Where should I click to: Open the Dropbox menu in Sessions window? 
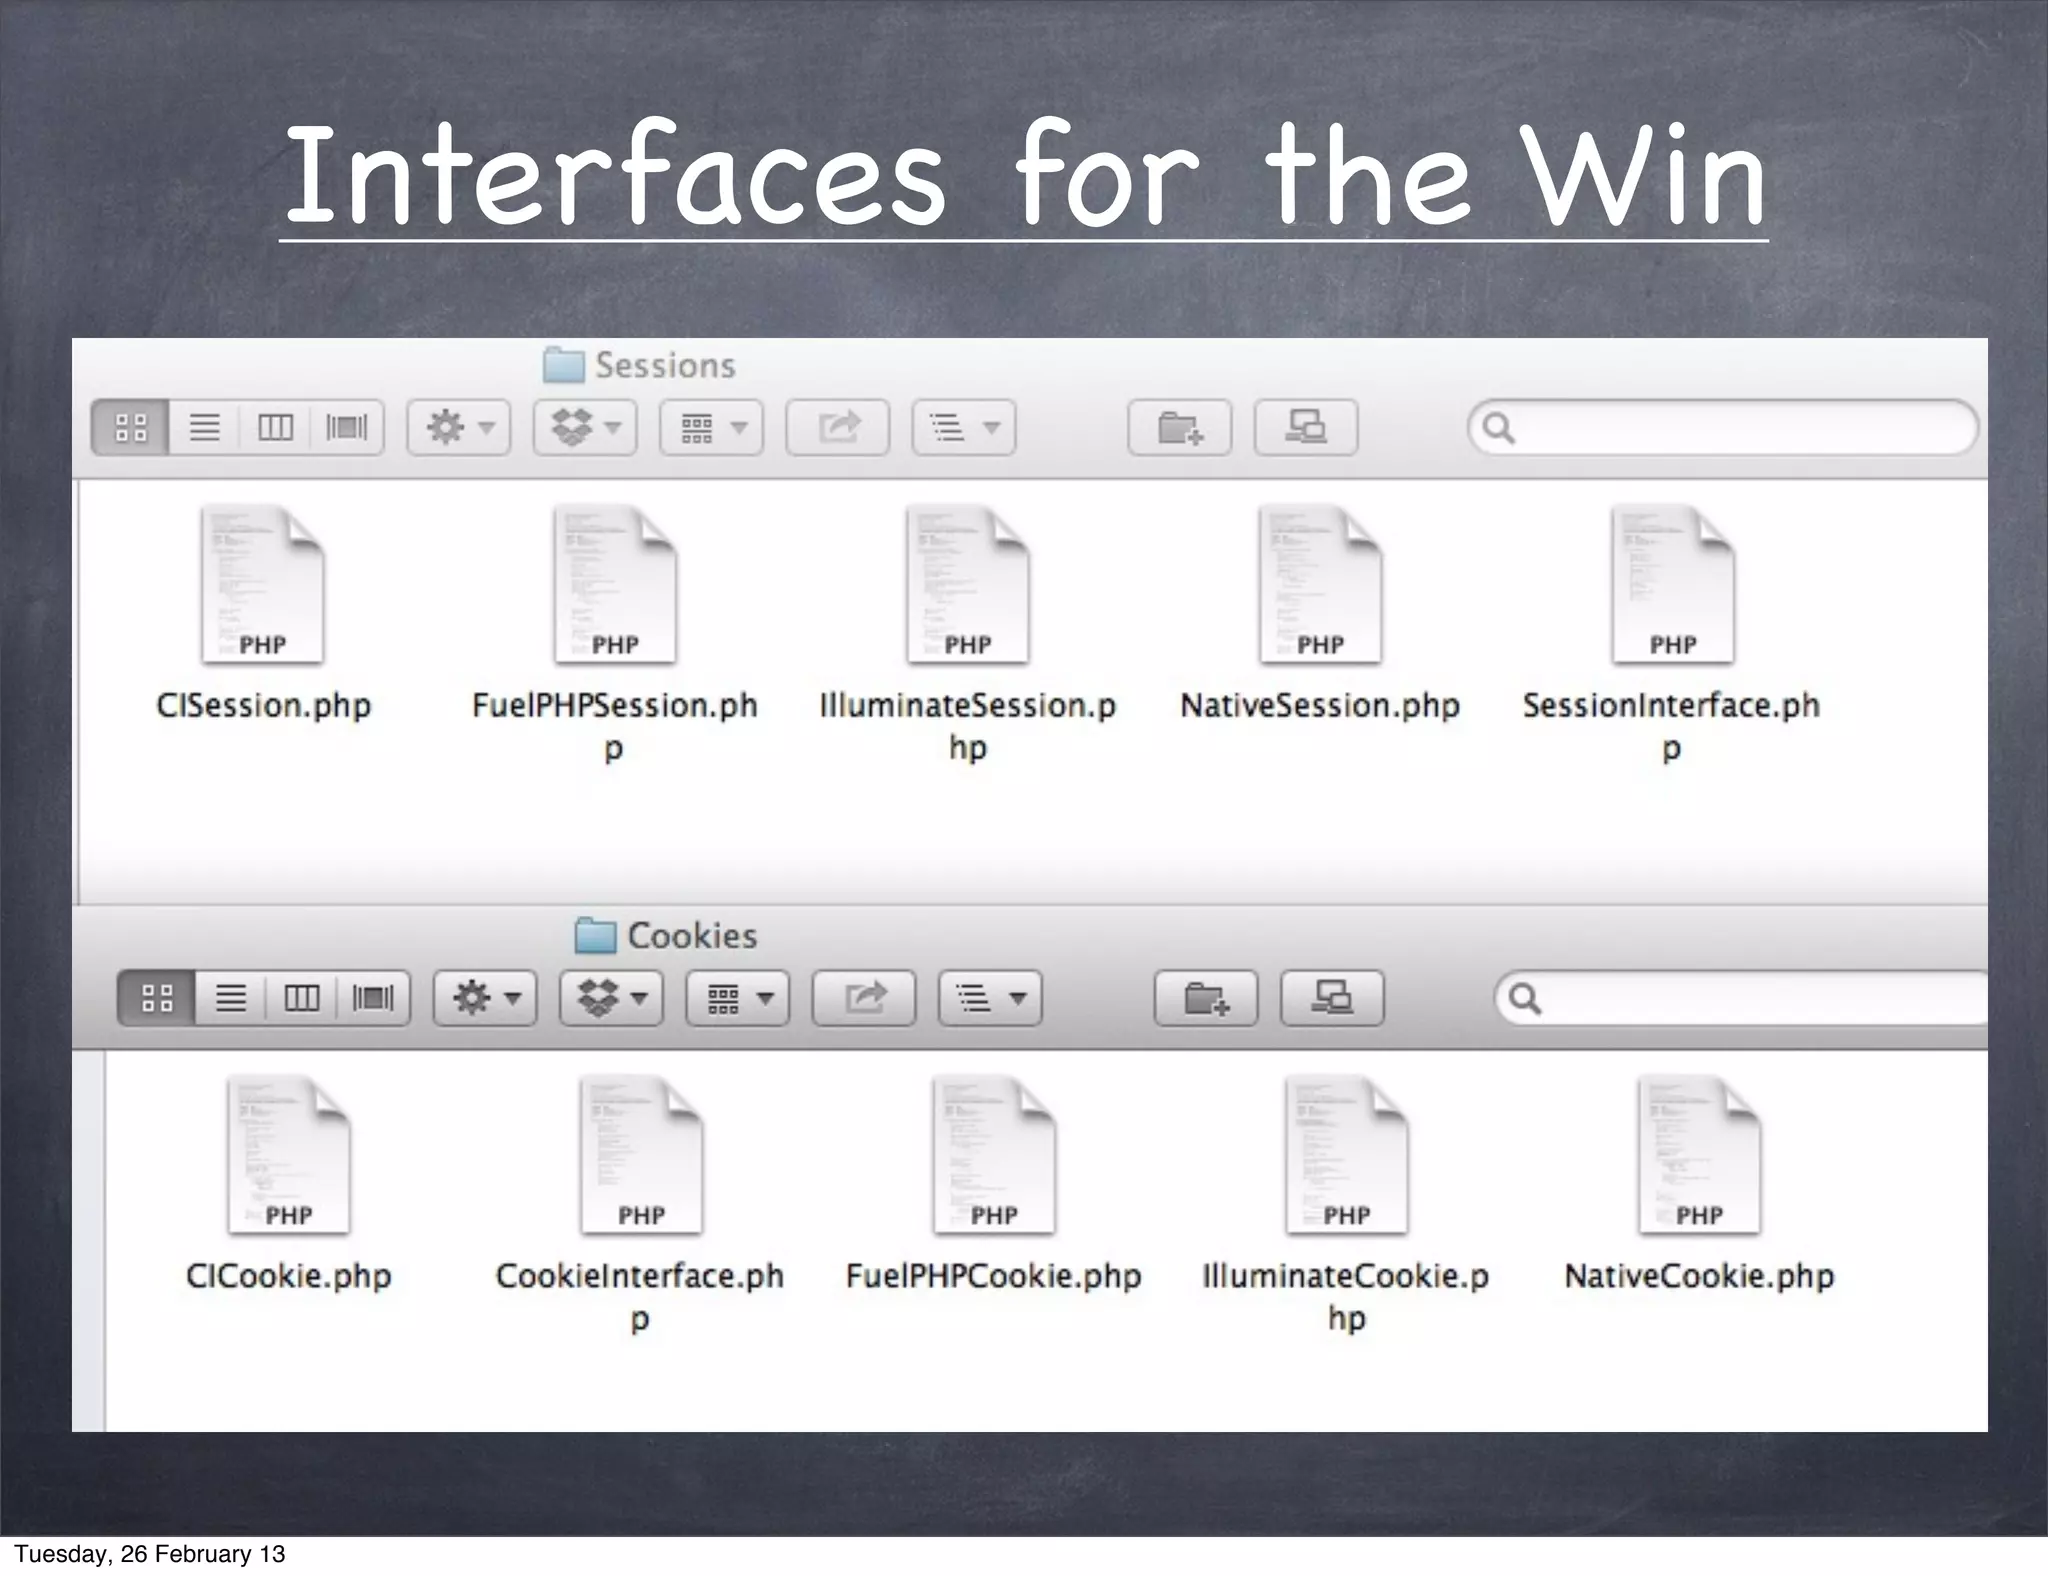pyautogui.click(x=585, y=428)
